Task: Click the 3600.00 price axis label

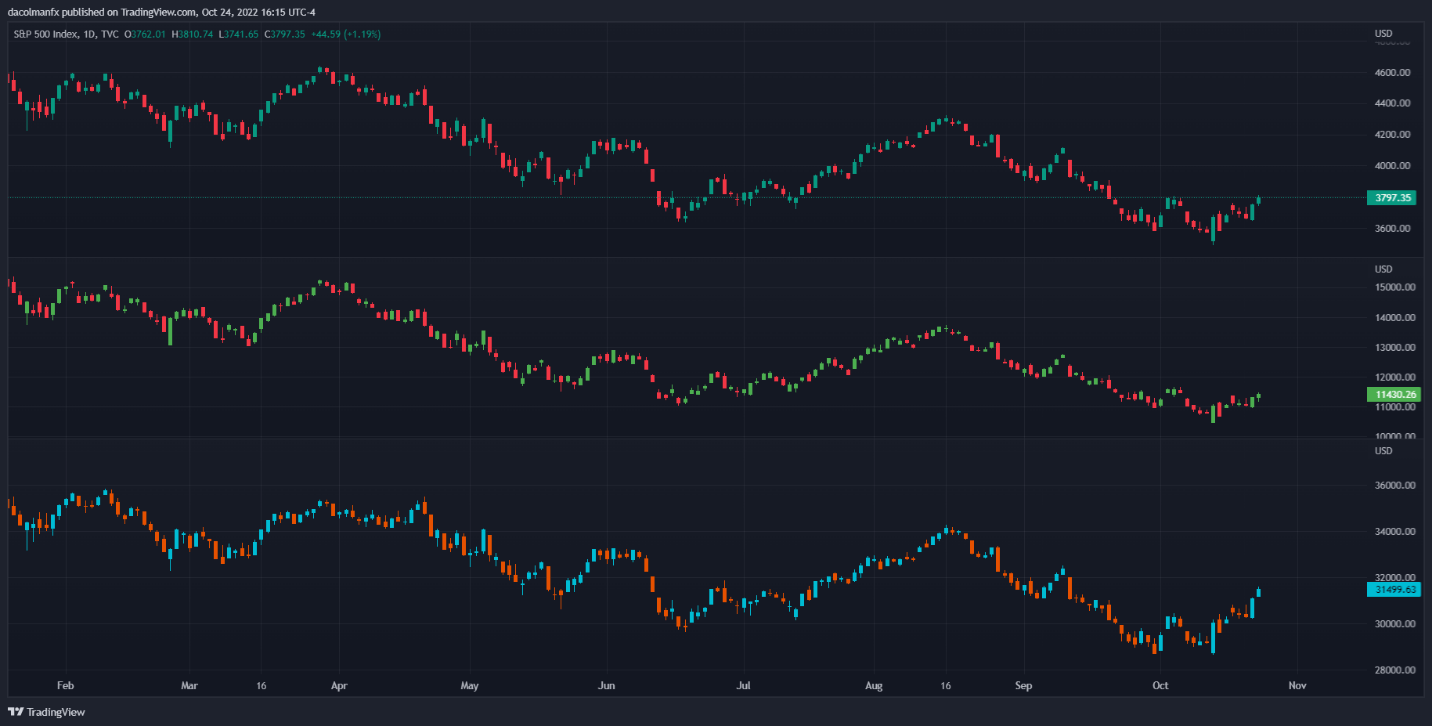Action: coord(1393,229)
